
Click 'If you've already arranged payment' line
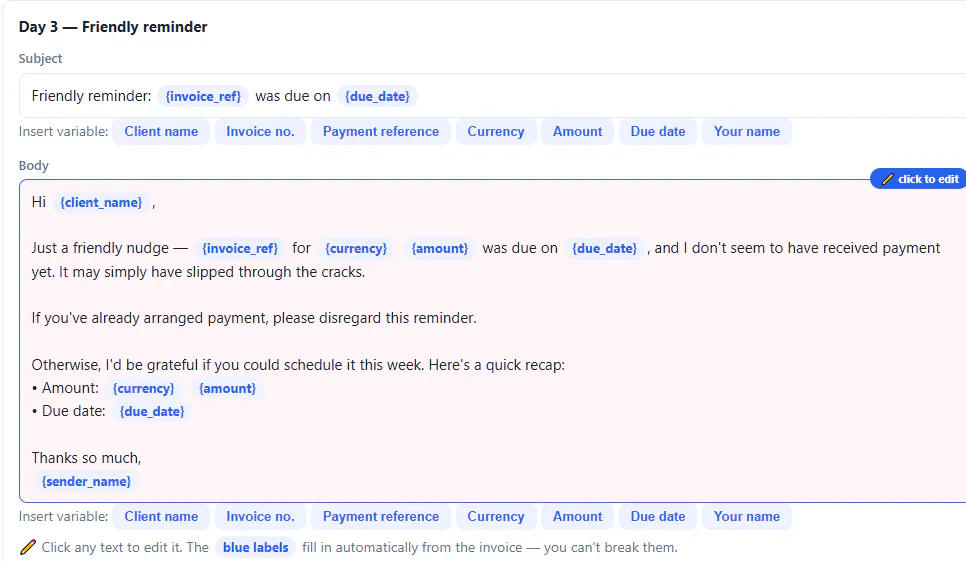pos(254,318)
